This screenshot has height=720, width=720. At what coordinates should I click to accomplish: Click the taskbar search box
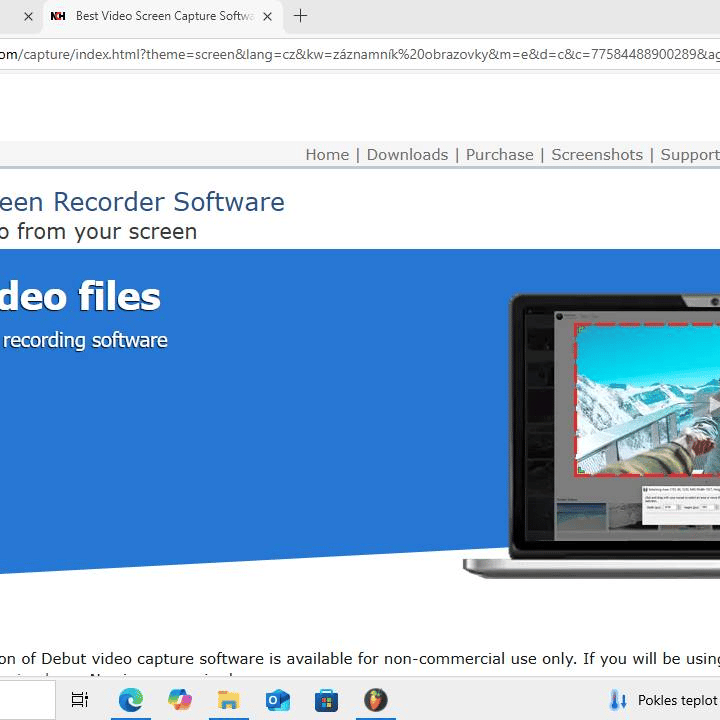tap(28, 700)
